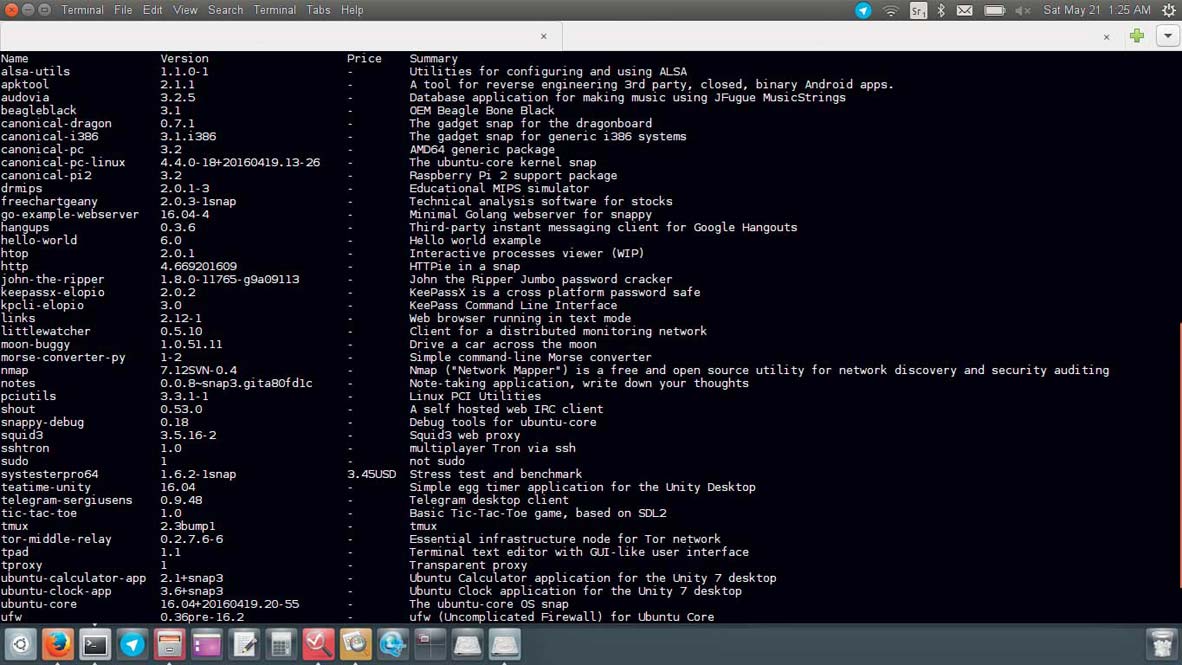Click summary 'multiplayer Tron via ssh'

492,448
